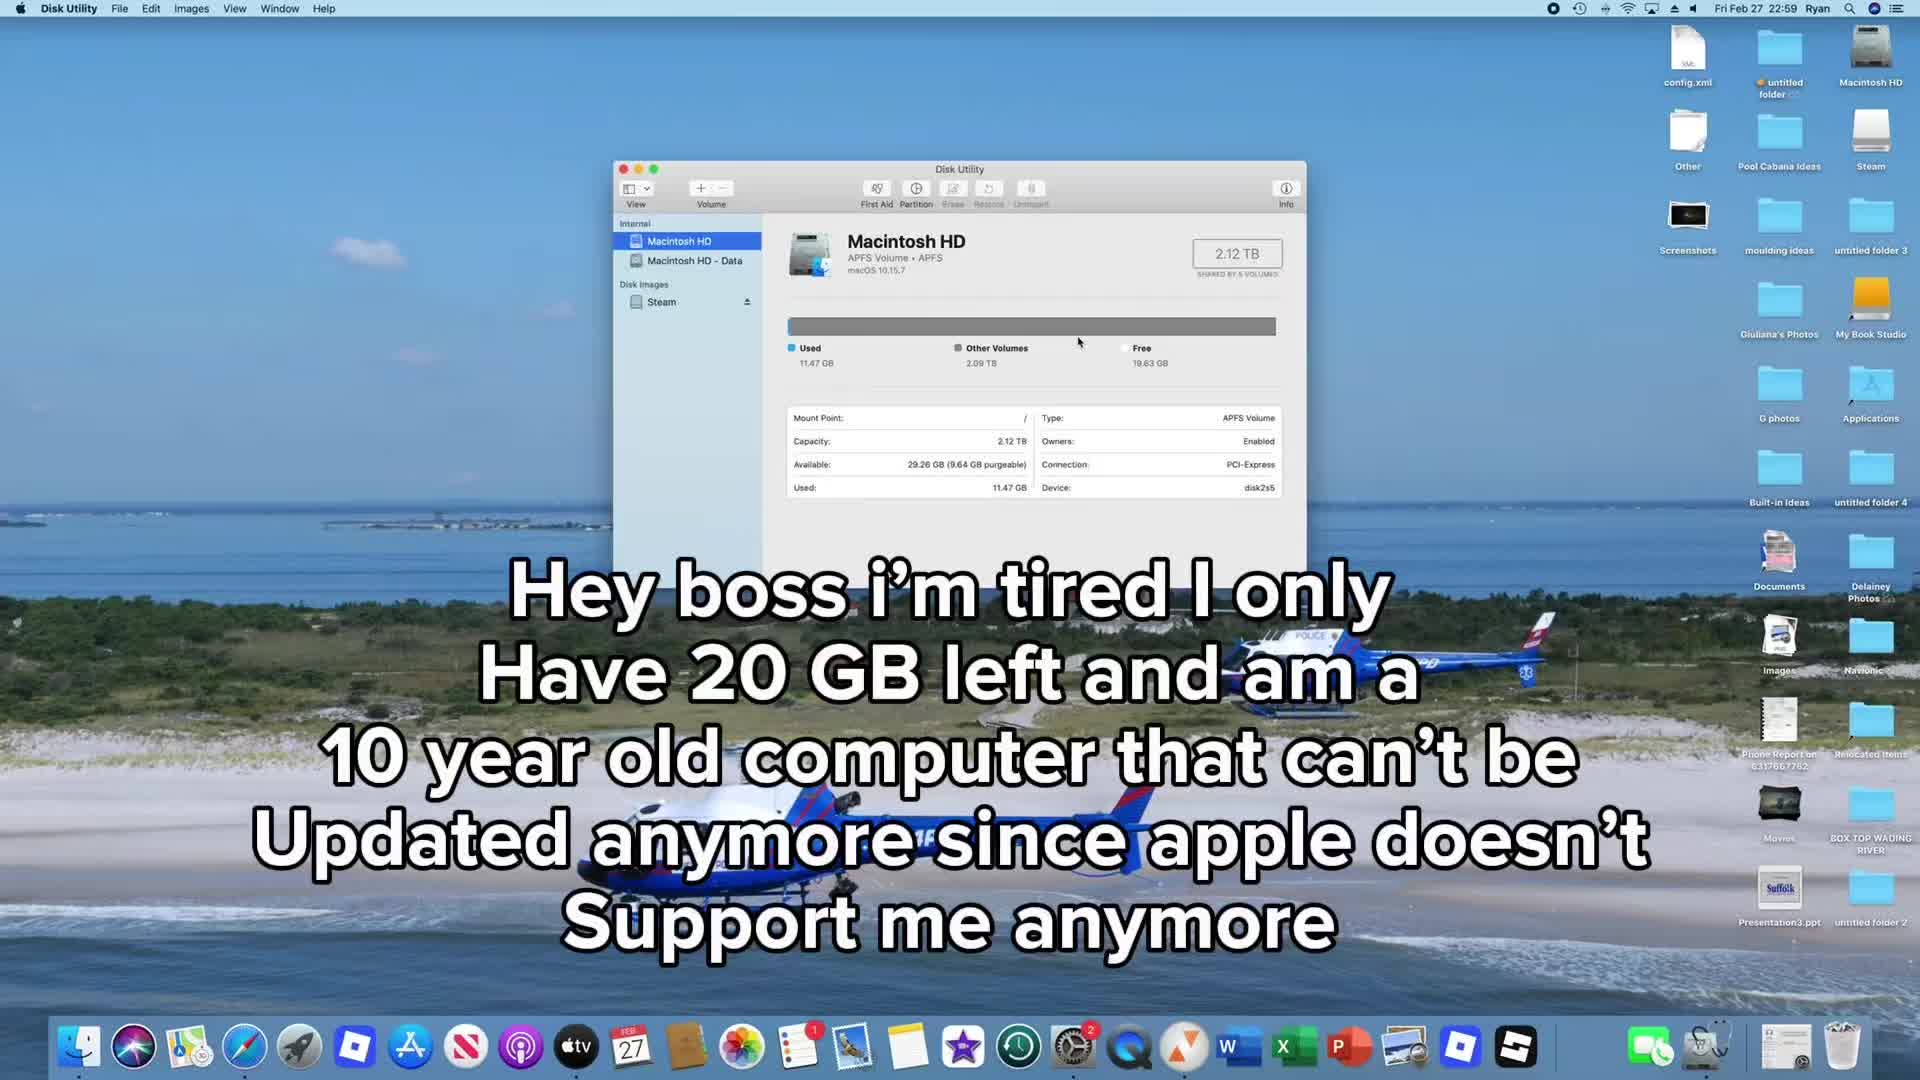Open the Disk Utility application menu
The image size is (1920, 1080).
69,9
